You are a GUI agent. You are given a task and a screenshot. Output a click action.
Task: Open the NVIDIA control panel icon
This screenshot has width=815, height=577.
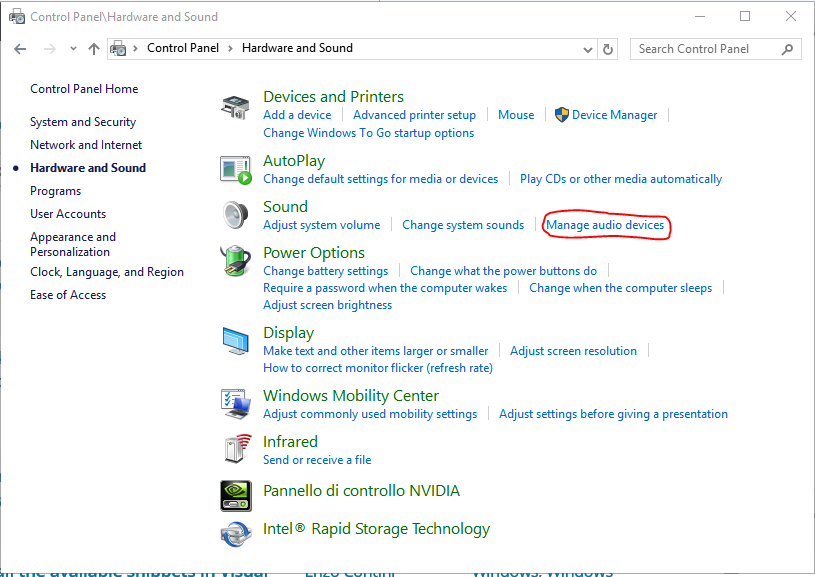[x=235, y=492]
